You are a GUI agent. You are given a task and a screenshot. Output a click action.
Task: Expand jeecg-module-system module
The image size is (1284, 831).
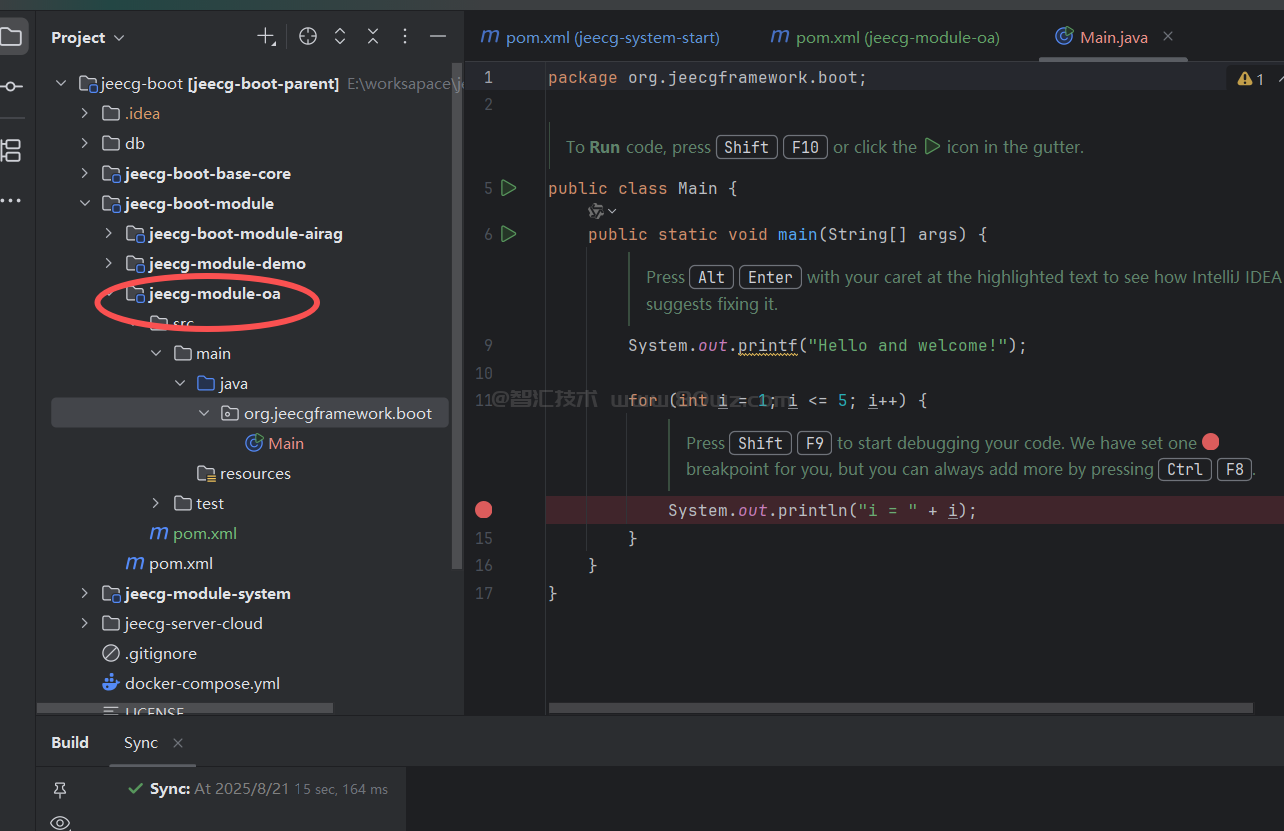tap(85, 594)
